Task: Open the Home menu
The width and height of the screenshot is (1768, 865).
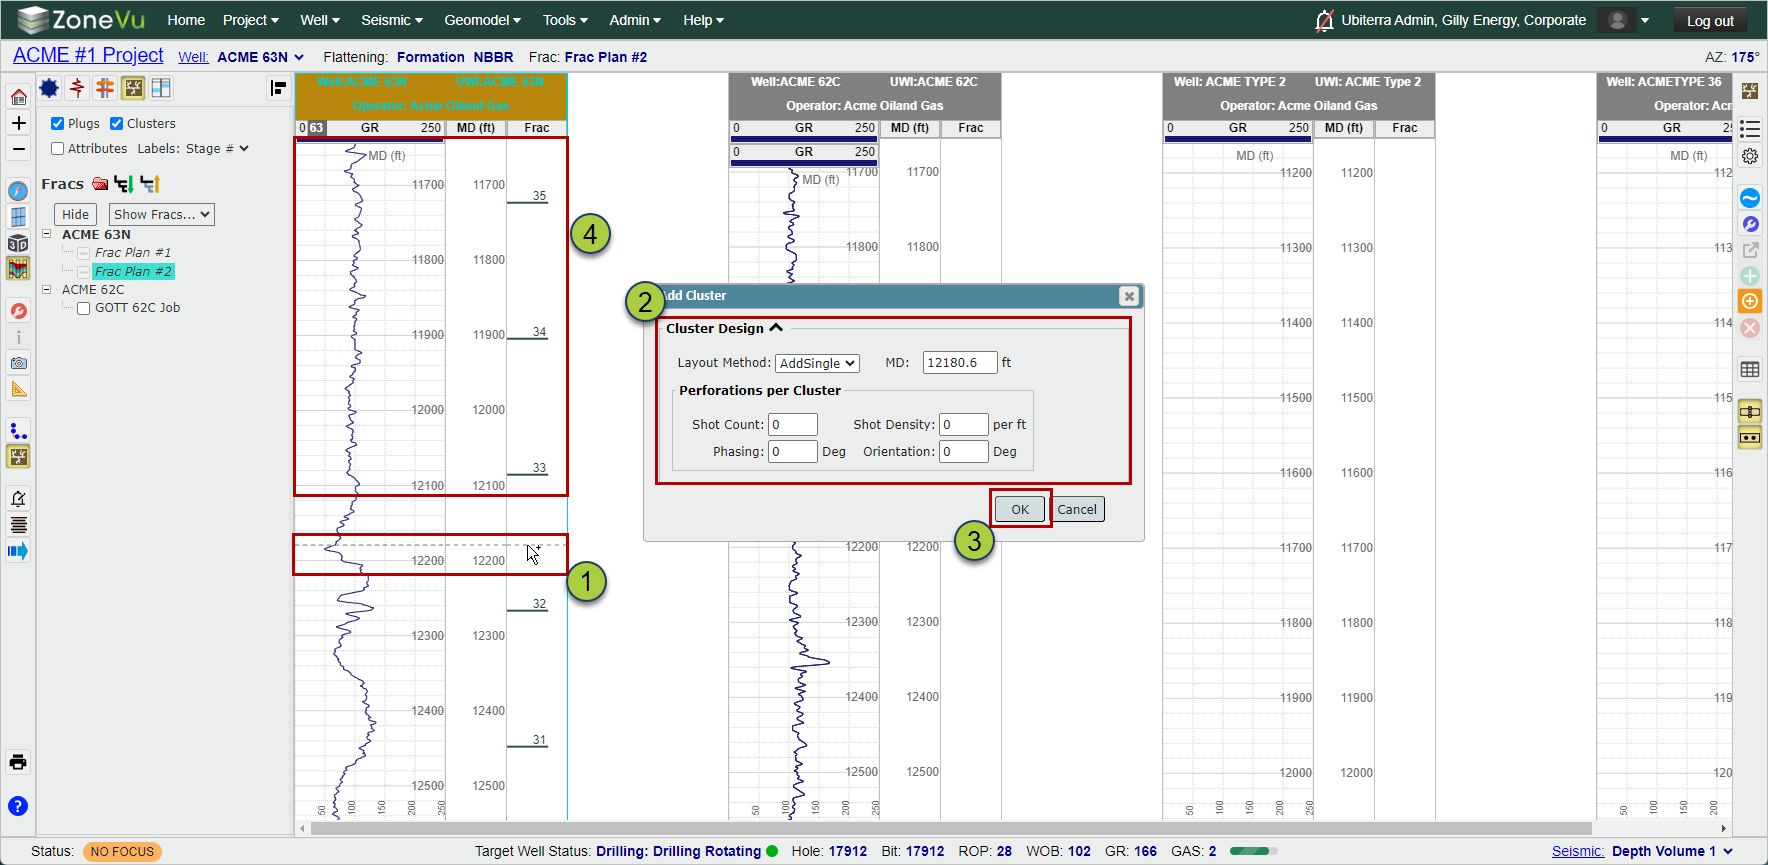Action: pos(186,20)
